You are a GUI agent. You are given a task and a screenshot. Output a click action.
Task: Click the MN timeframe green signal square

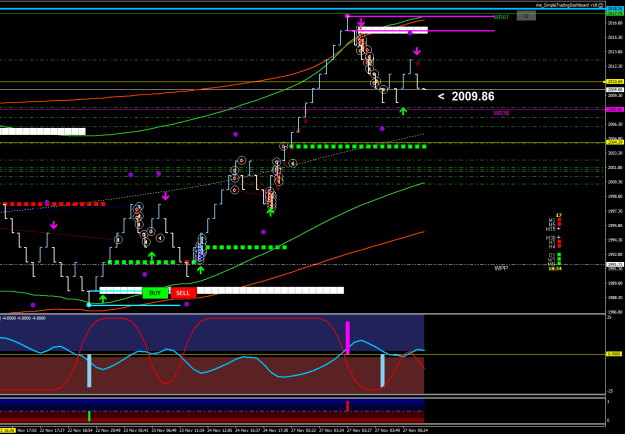(559, 263)
